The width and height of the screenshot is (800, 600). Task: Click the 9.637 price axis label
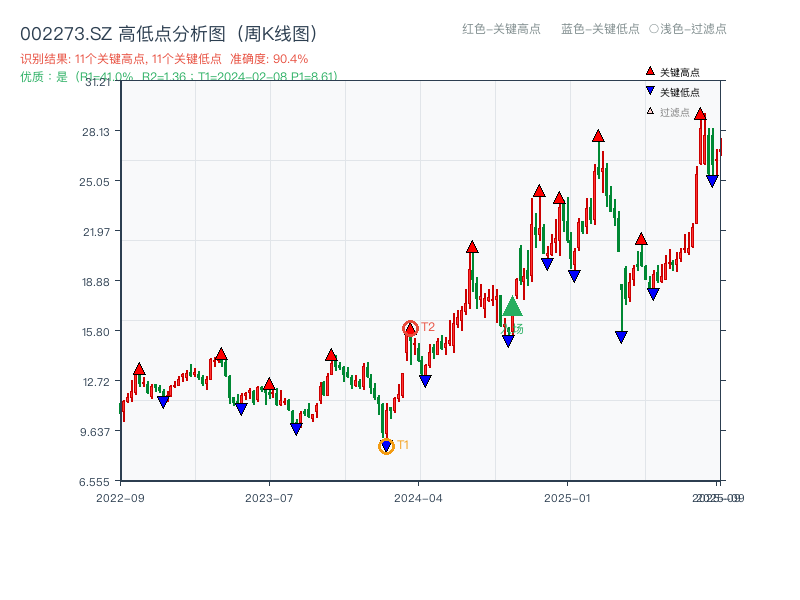tap(95, 432)
